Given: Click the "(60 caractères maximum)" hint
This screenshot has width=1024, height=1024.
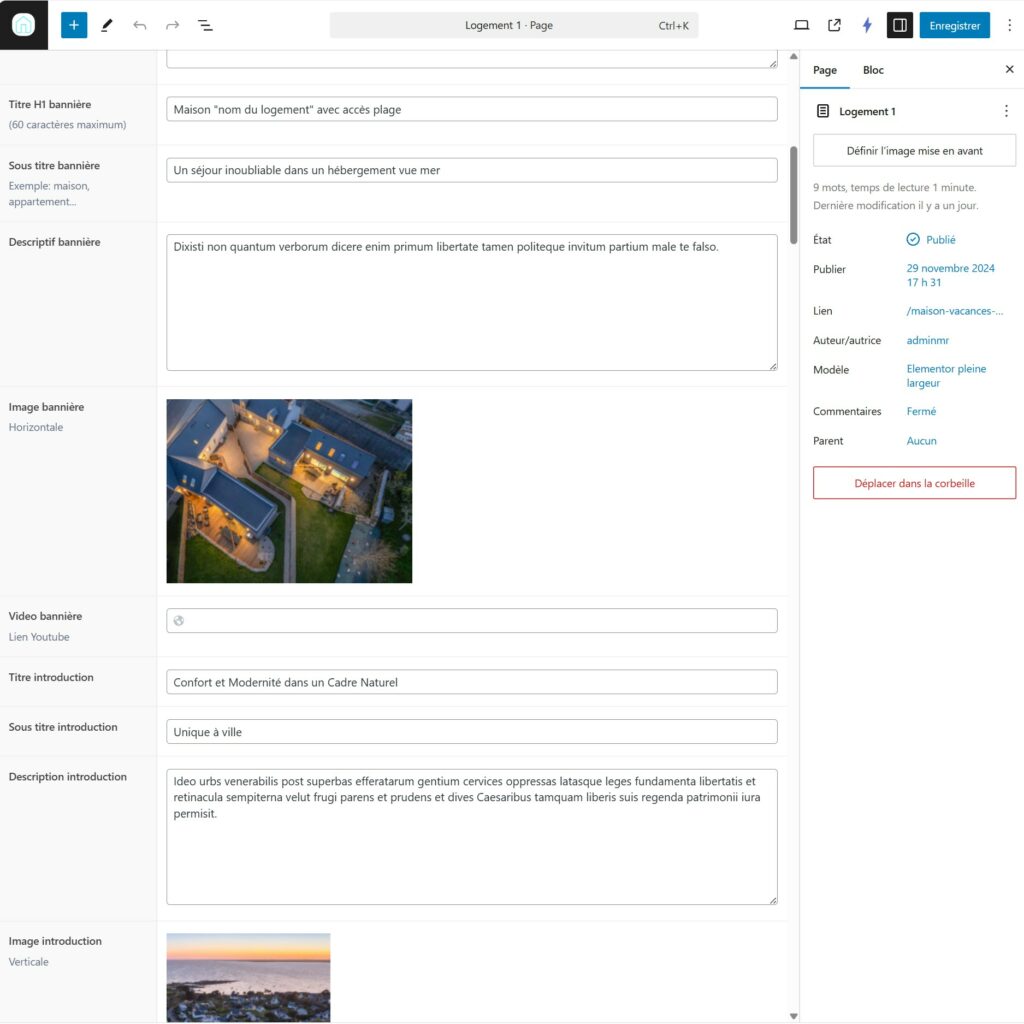Looking at the screenshot, I should tap(67, 124).
